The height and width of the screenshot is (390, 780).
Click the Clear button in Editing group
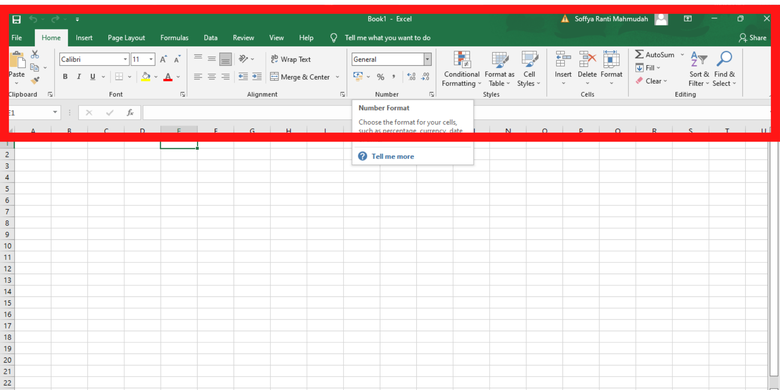point(651,81)
